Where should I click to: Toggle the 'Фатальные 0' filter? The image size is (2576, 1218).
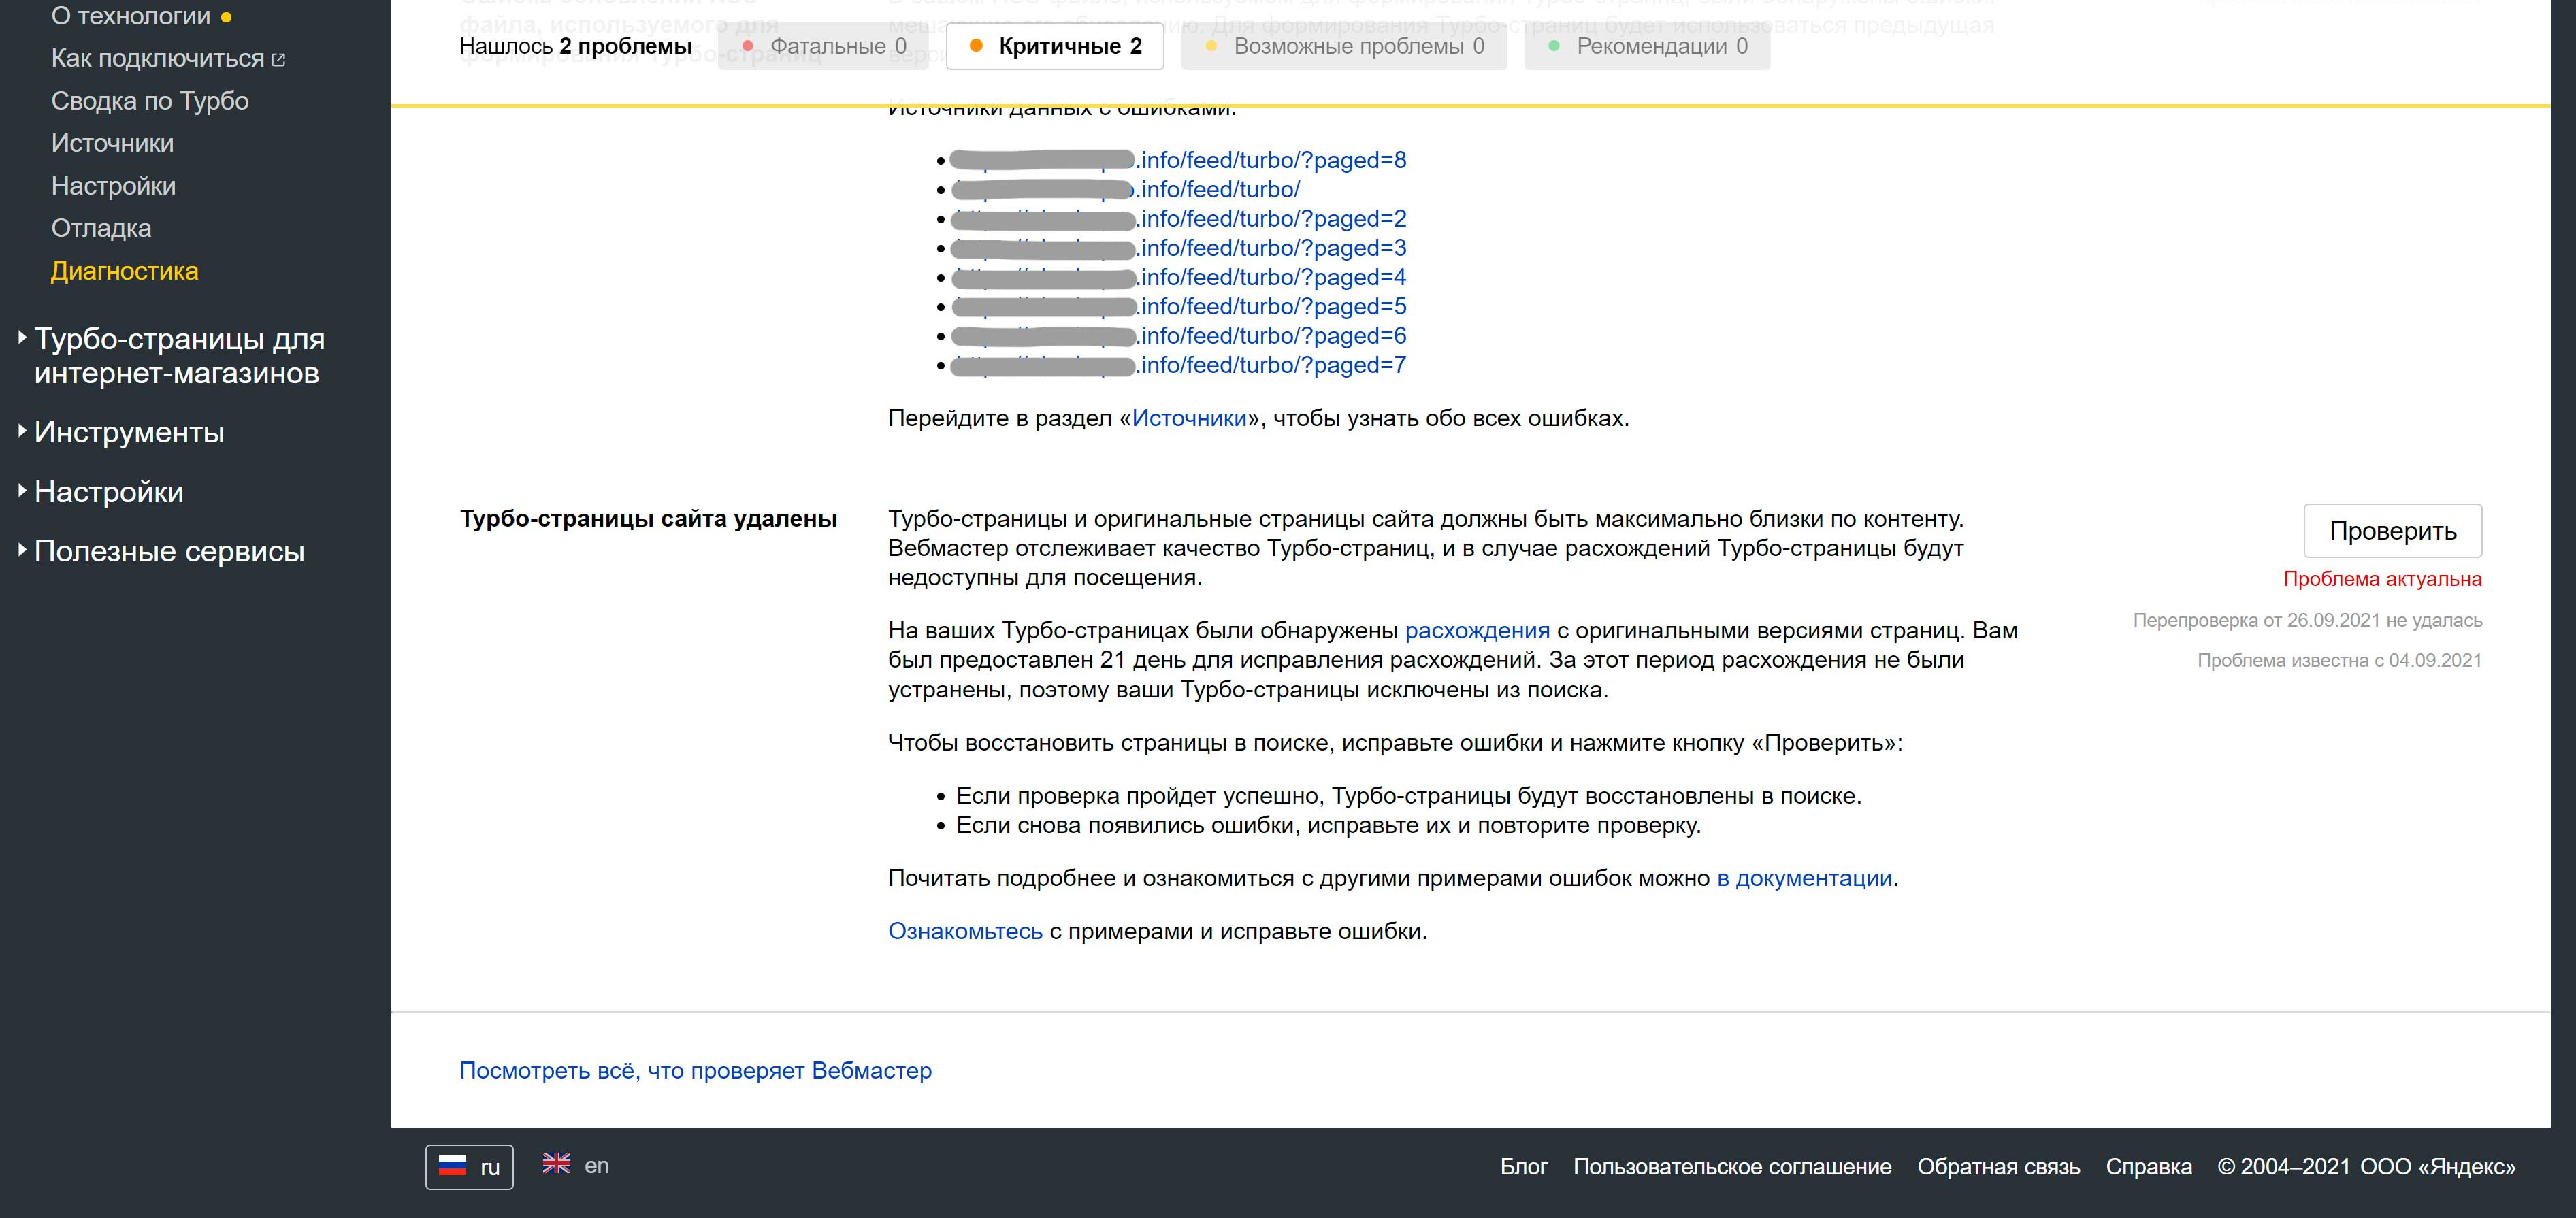pos(824,46)
